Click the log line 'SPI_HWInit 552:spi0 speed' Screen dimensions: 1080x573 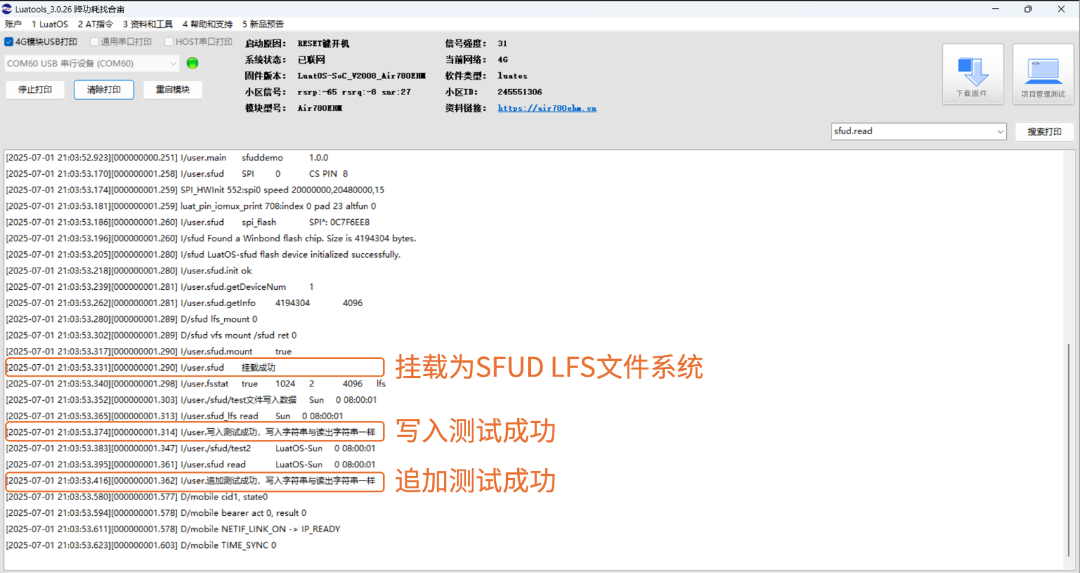click(x=195, y=190)
